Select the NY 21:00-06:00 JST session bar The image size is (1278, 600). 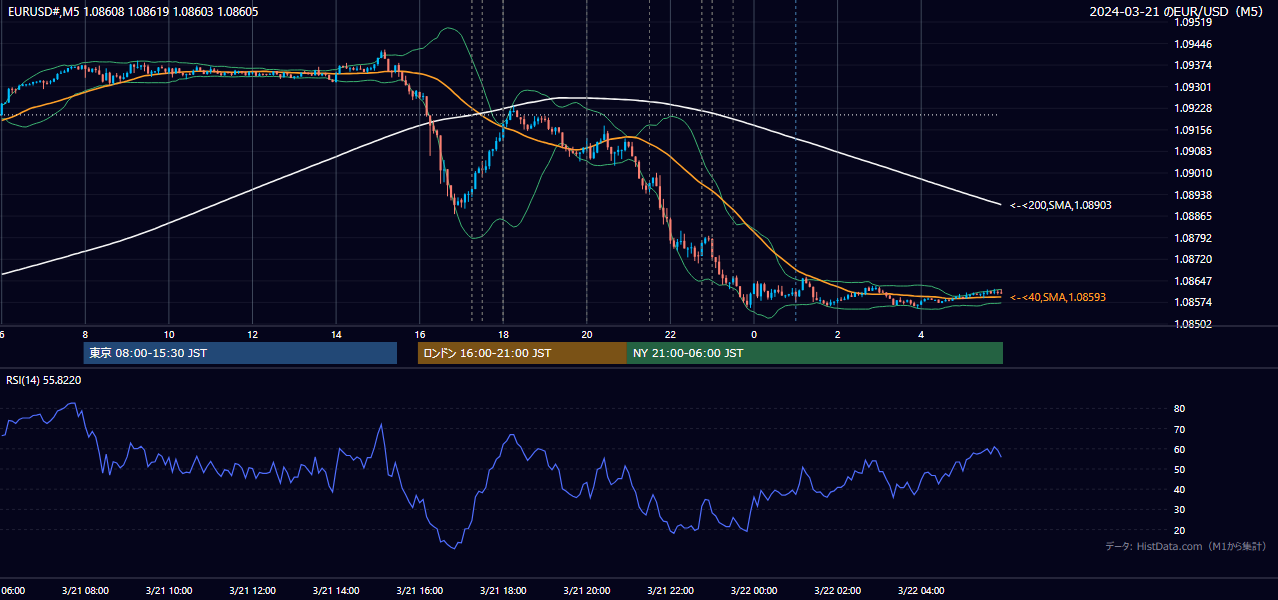pos(815,353)
